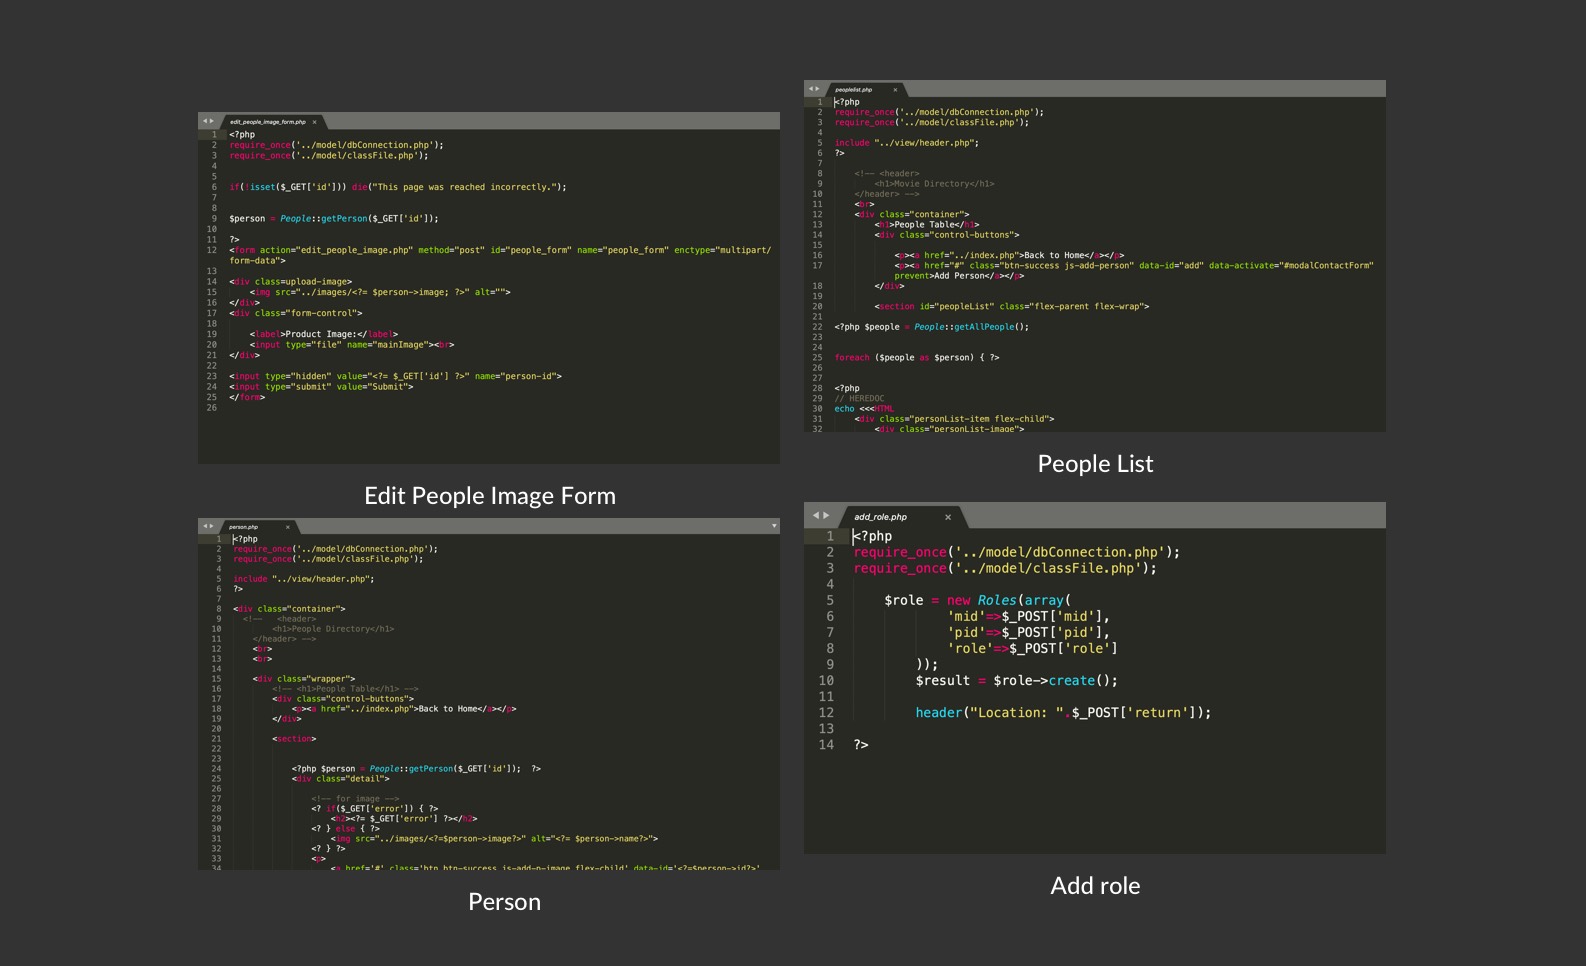Click line number 10 in the add_role.php gutter

[826, 681]
